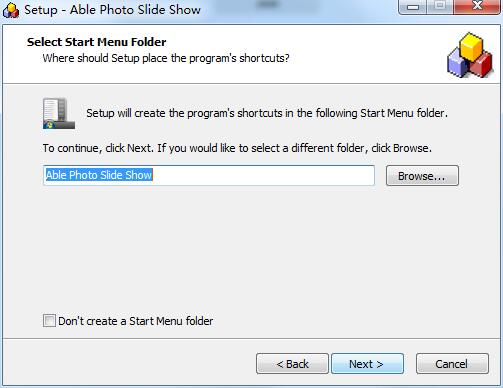This screenshot has height=388, width=503.
Task: Click the Select Start Menu Folder heading
Action: point(97,42)
